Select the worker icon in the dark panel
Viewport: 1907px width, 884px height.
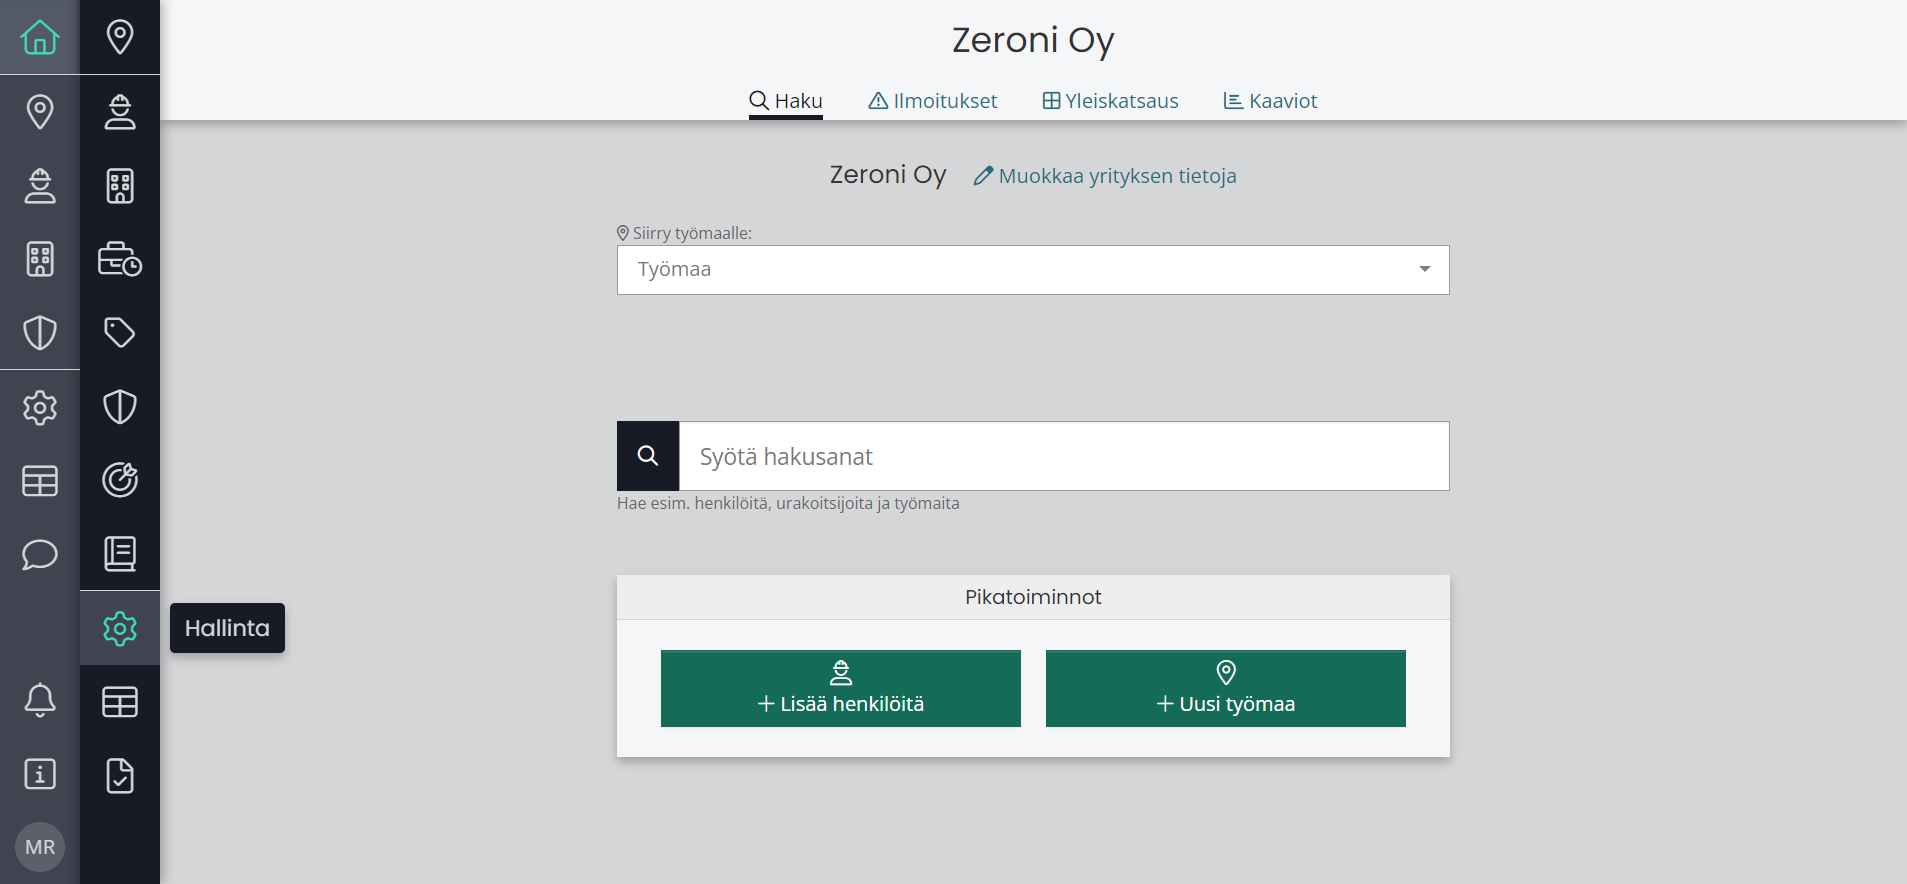(120, 111)
